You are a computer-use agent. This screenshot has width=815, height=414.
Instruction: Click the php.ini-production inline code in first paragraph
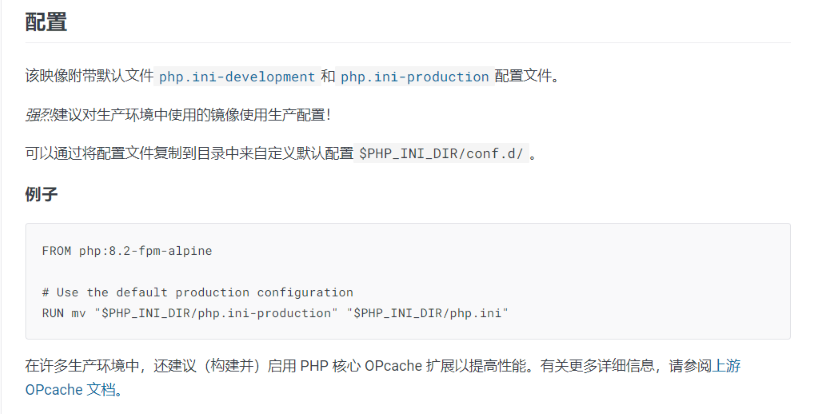pyautogui.click(x=415, y=77)
